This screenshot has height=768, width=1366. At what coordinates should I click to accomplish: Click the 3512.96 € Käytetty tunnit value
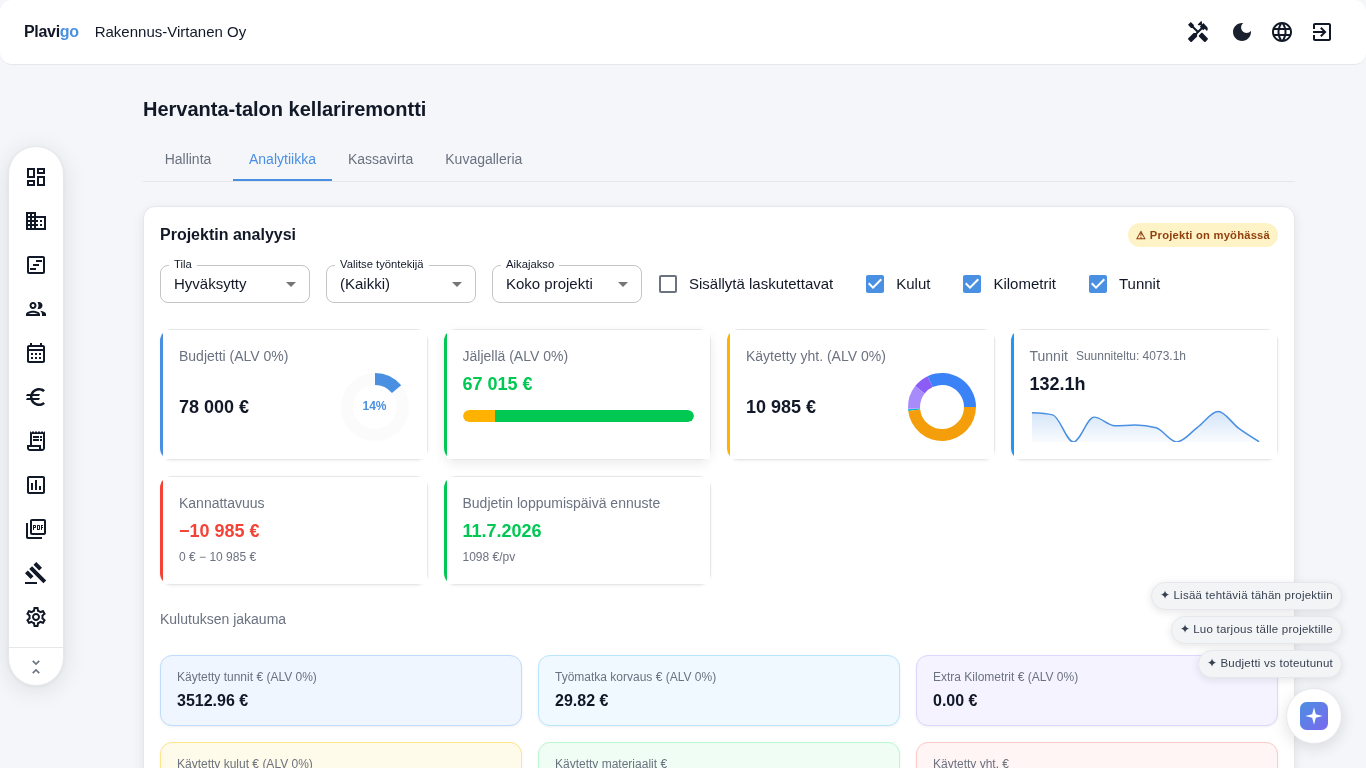pos(213,701)
